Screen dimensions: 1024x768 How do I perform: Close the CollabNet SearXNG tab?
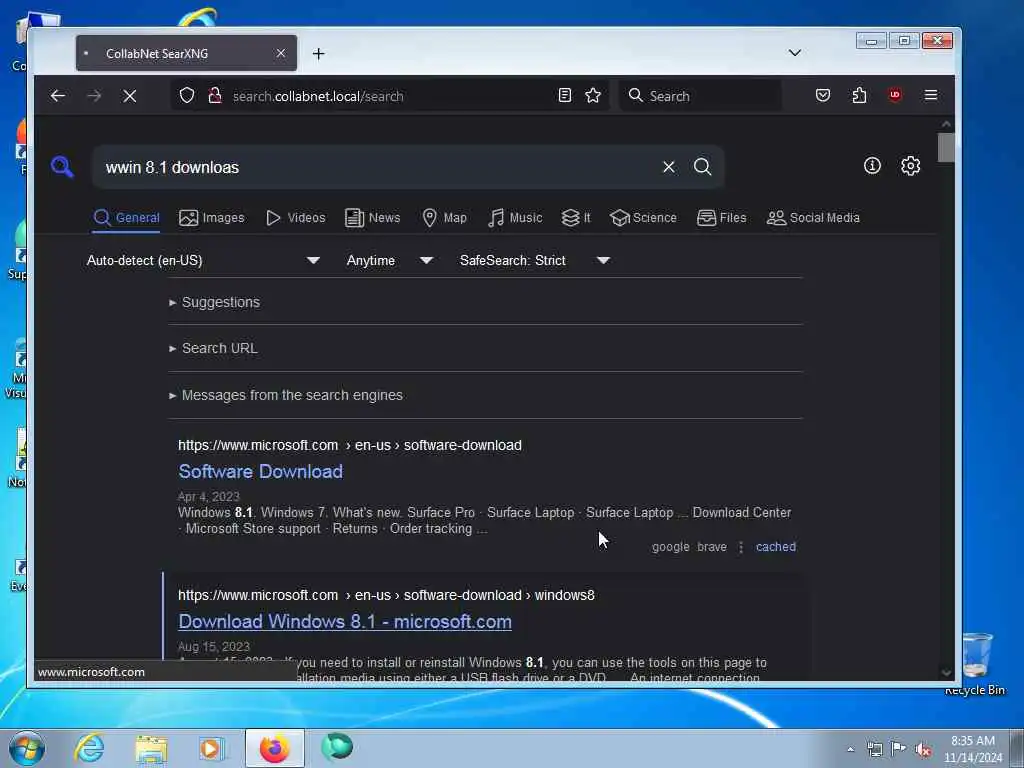point(281,54)
